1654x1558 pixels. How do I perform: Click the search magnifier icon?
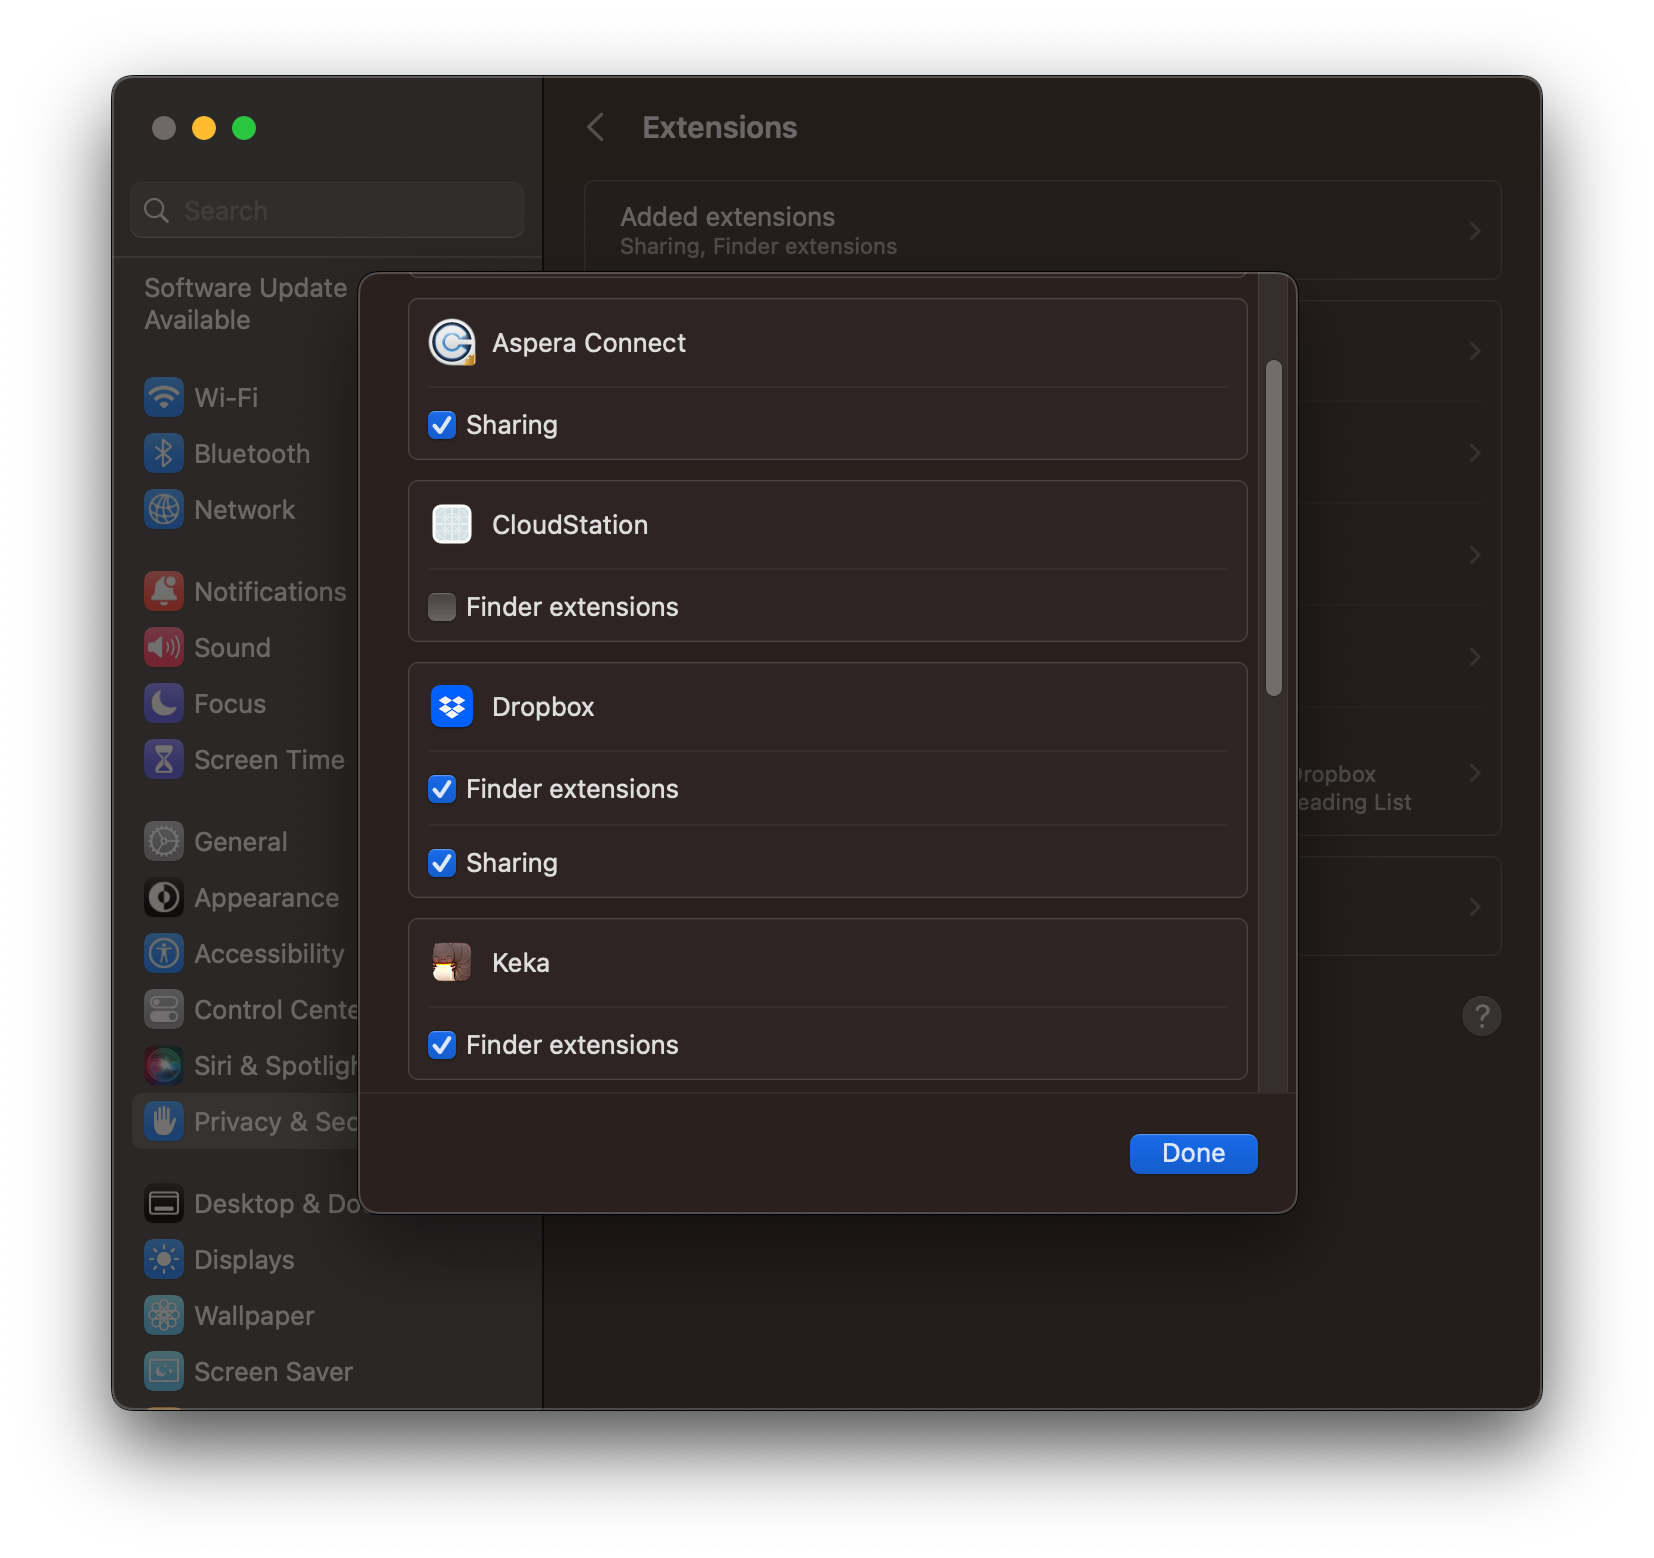(x=157, y=210)
